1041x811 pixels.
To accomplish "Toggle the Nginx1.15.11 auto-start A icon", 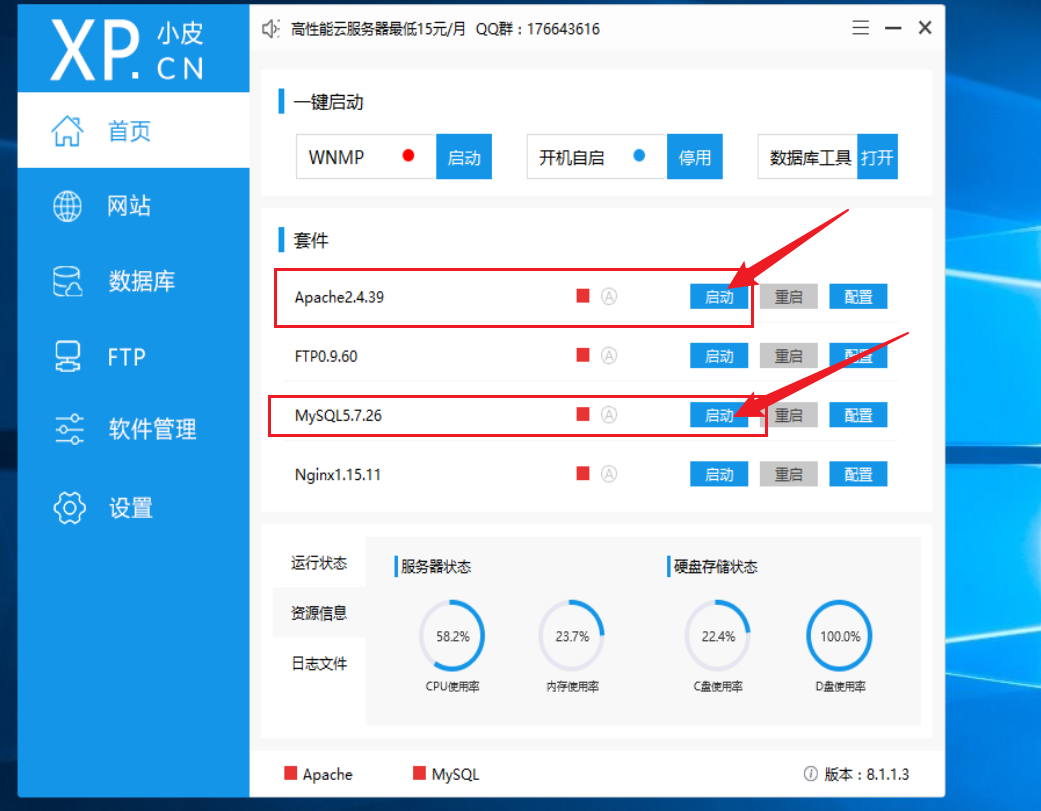I will click(609, 474).
